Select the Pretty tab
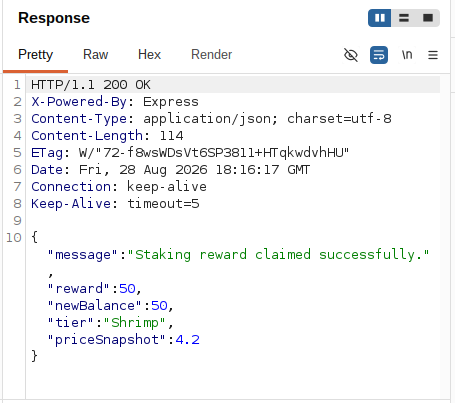Image resolution: width=455 pixels, height=403 pixels. coord(36,55)
